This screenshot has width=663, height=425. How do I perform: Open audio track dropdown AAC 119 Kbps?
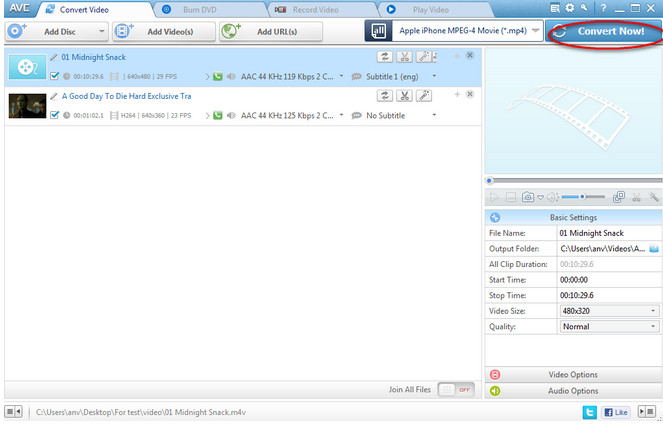click(x=341, y=77)
